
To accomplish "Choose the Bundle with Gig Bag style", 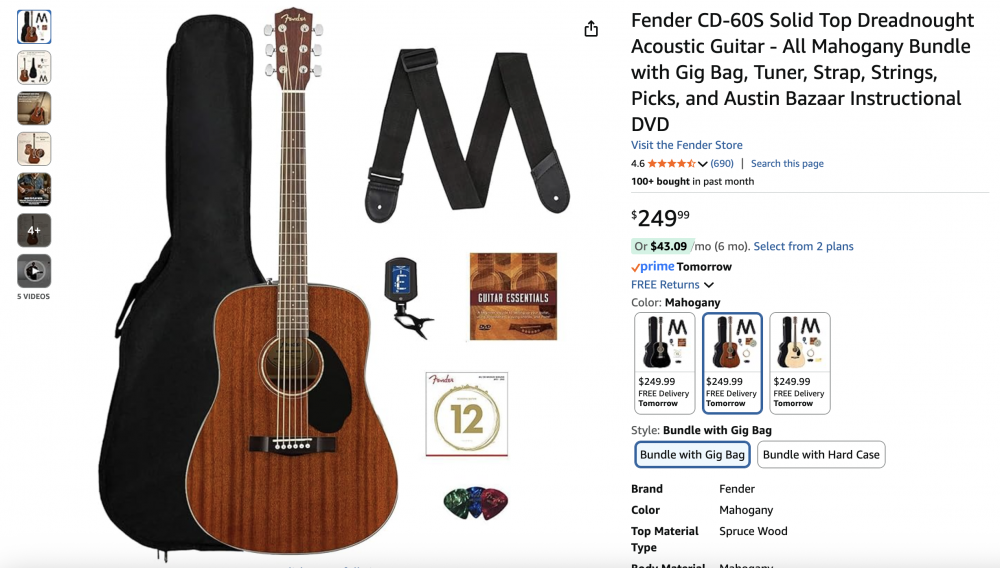I will [692, 455].
